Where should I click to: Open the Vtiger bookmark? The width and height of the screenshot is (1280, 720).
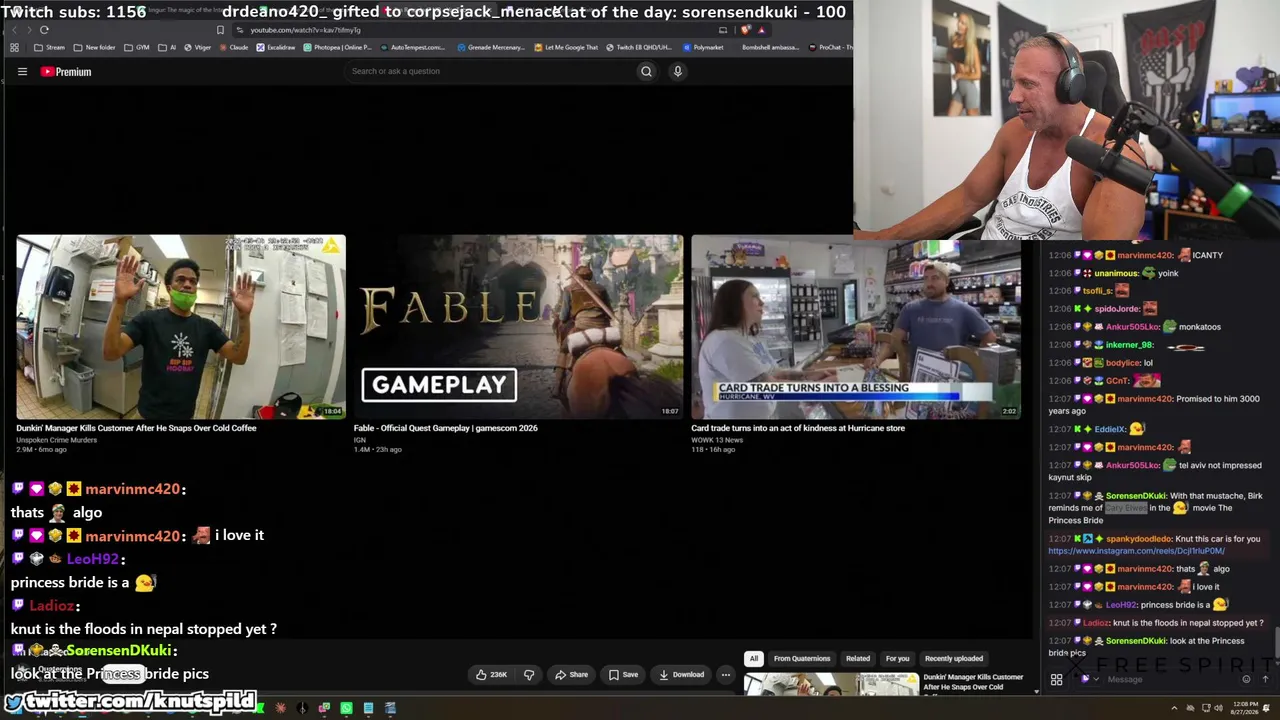point(197,47)
